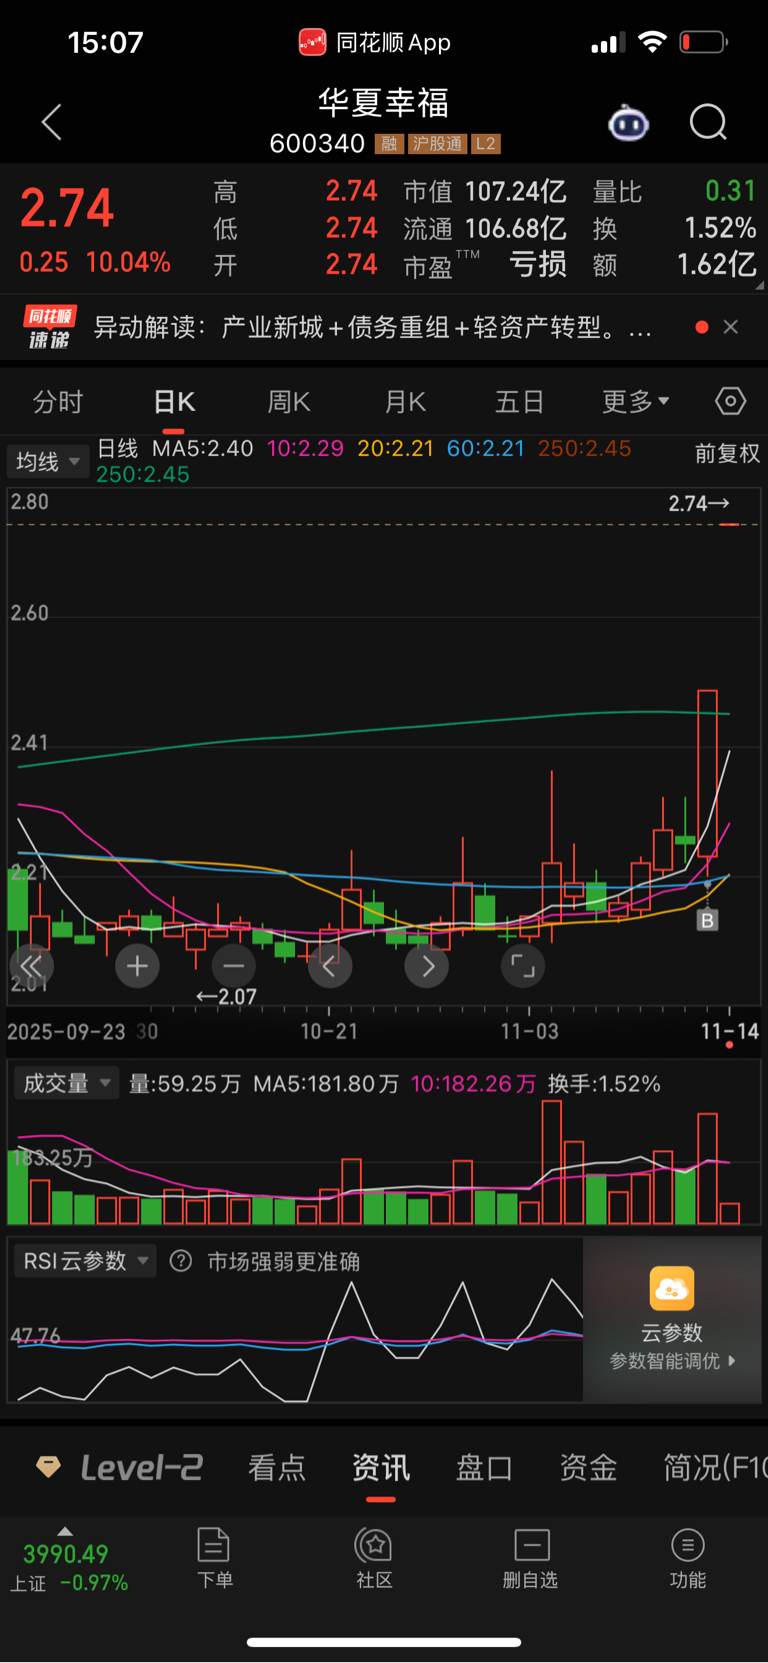
Task: Switch to 分时 chart tab
Action: pos(58,402)
